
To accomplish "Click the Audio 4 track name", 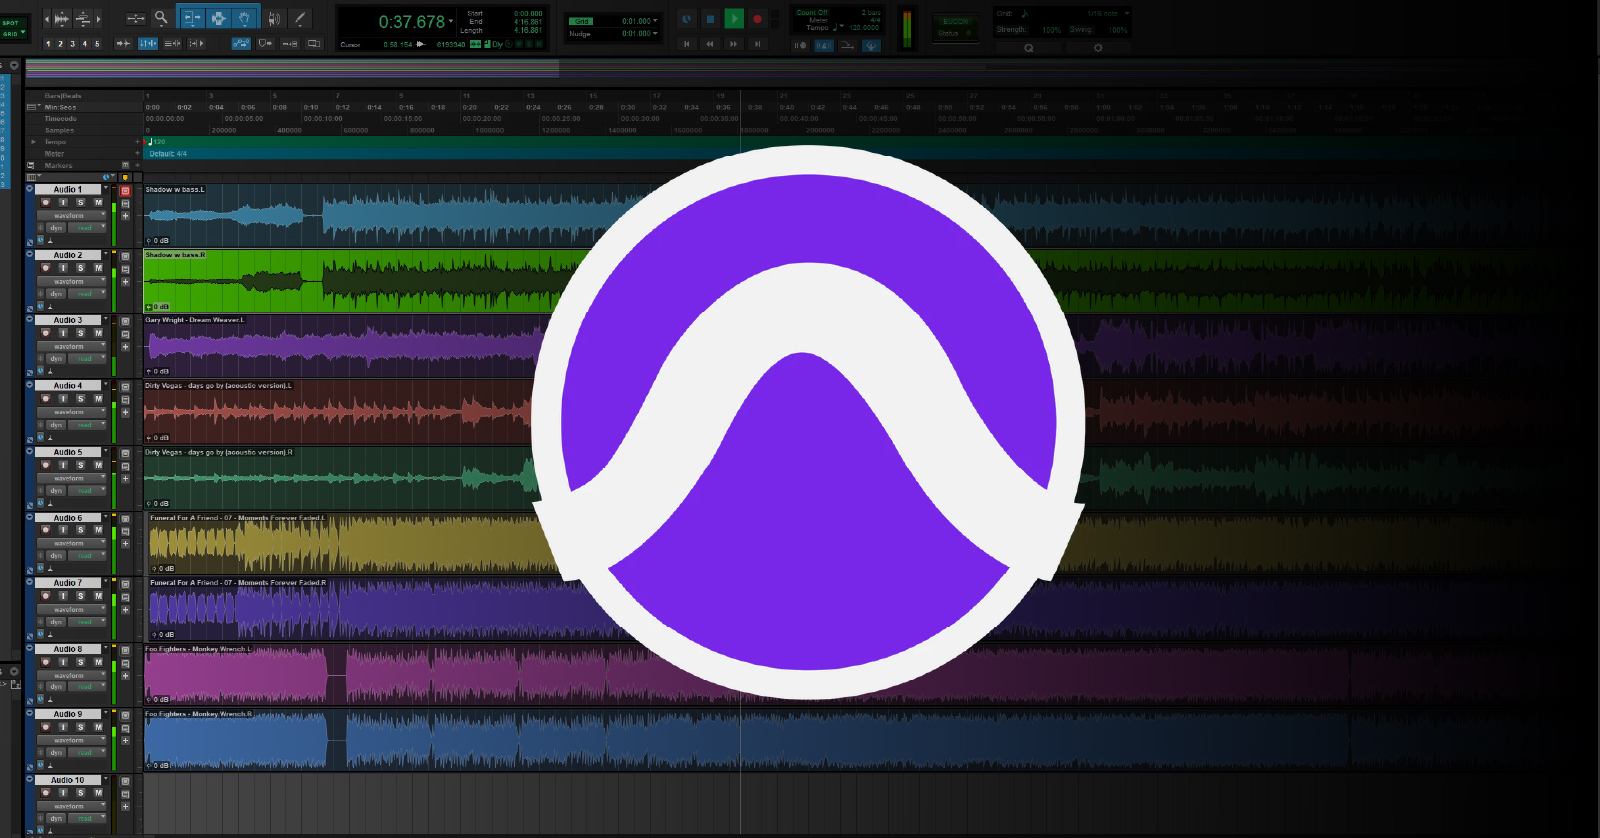I will click(68, 386).
